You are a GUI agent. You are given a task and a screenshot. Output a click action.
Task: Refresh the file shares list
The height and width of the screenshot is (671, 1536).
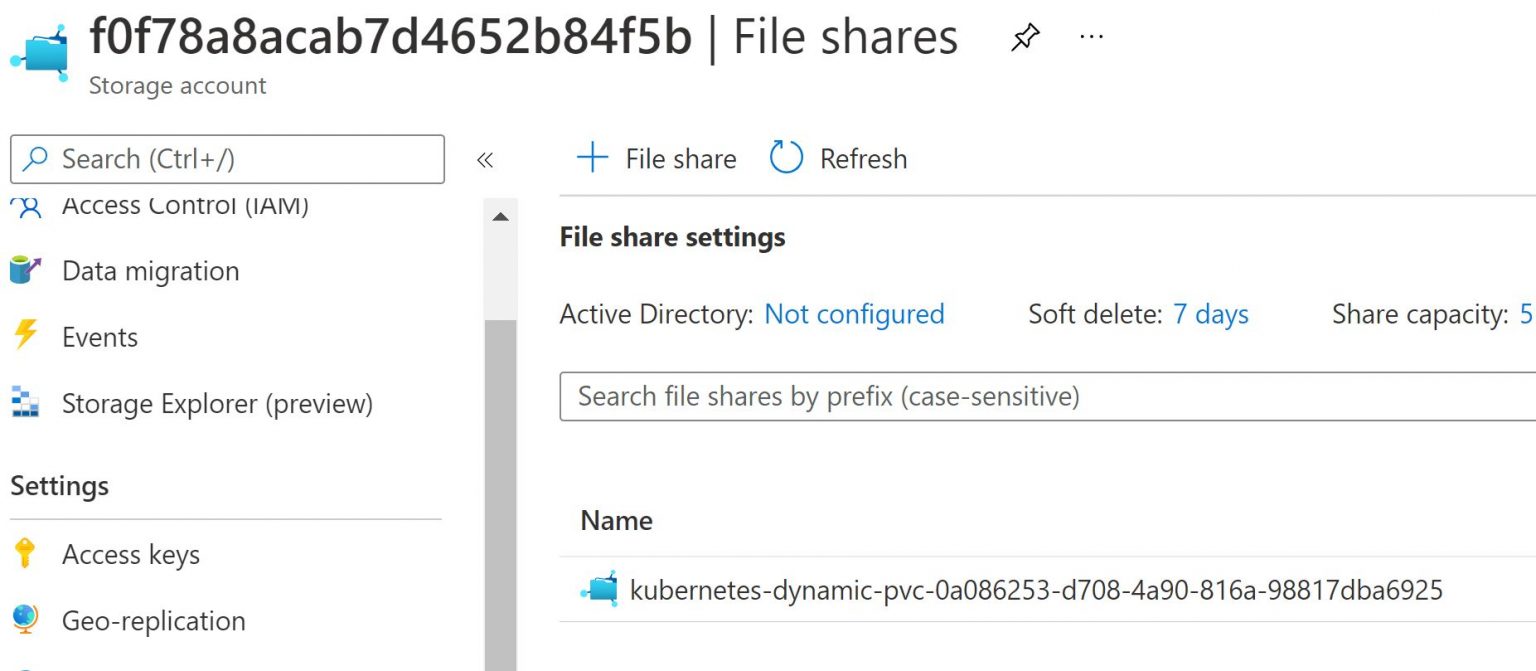point(838,158)
